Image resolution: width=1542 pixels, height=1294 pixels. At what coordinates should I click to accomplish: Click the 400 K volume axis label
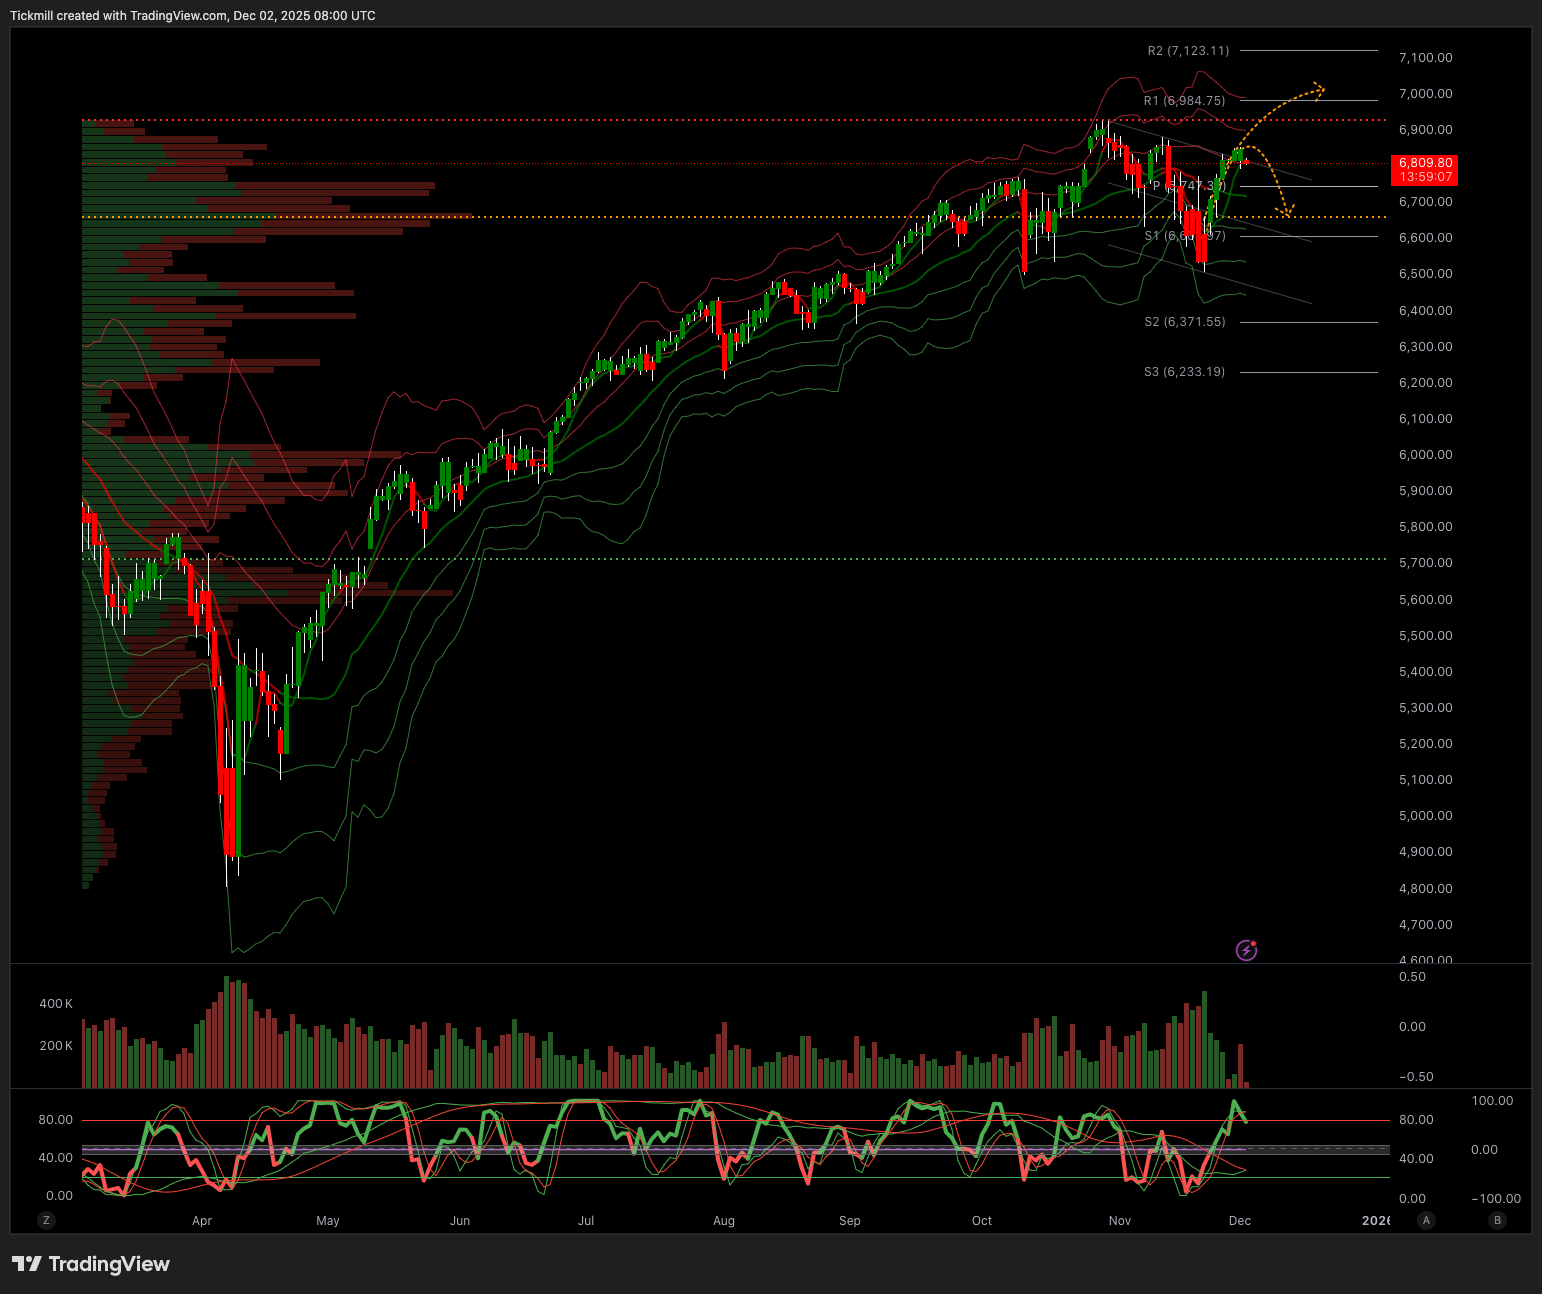pos(56,1004)
